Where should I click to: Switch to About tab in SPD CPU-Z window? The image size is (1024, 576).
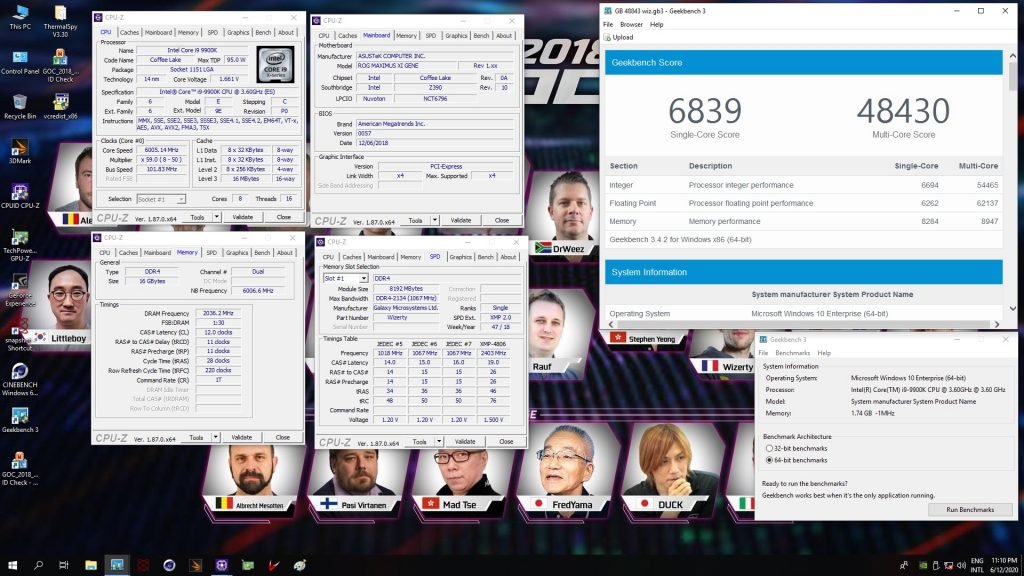(x=508, y=257)
